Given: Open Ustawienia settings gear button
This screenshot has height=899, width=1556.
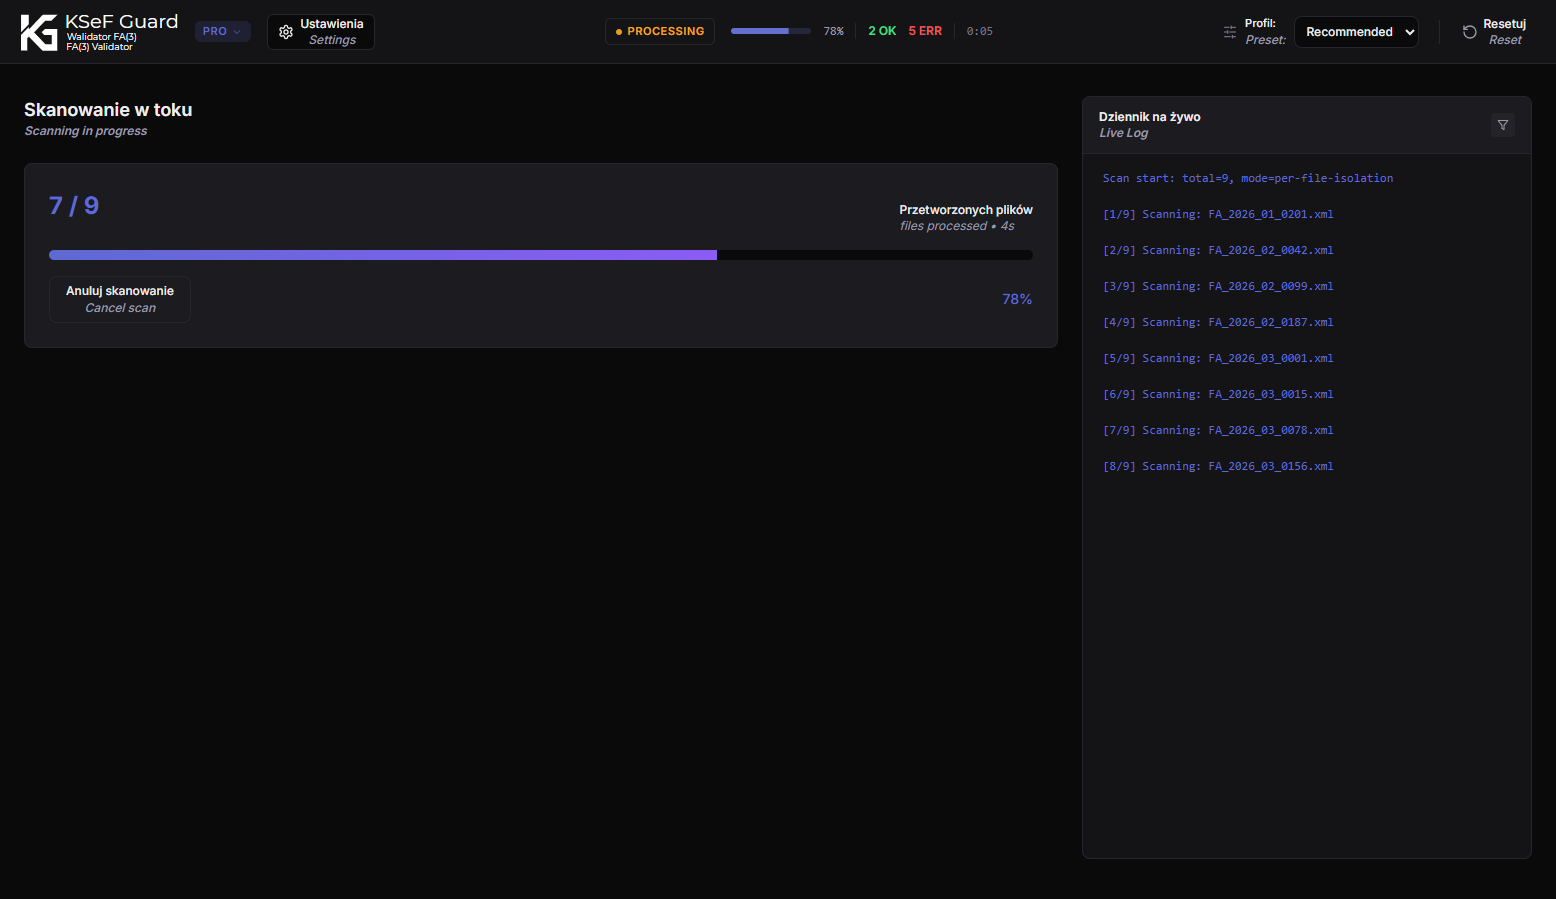Looking at the screenshot, I should (x=321, y=32).
